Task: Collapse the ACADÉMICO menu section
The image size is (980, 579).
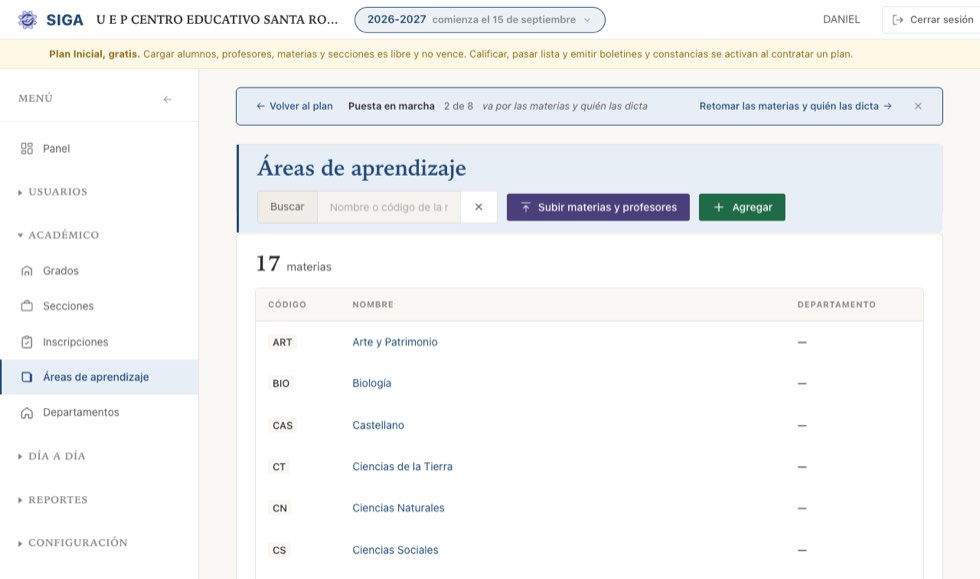Action: click(x=59, y=235)
